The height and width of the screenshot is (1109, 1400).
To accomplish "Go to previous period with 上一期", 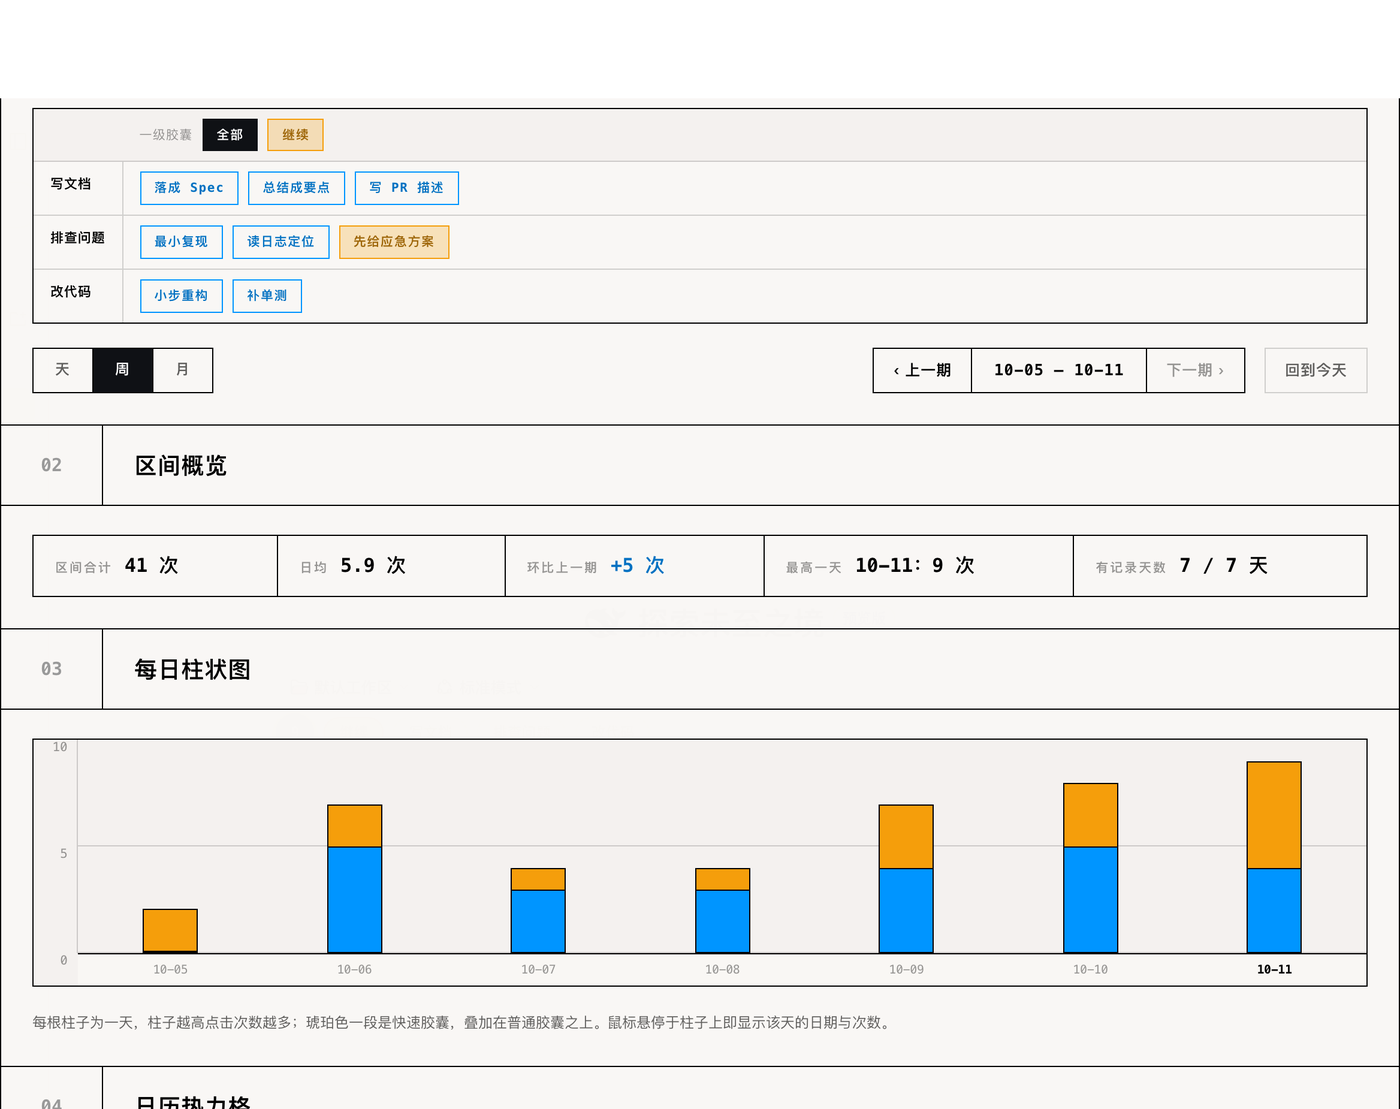I will coord(922,370).
